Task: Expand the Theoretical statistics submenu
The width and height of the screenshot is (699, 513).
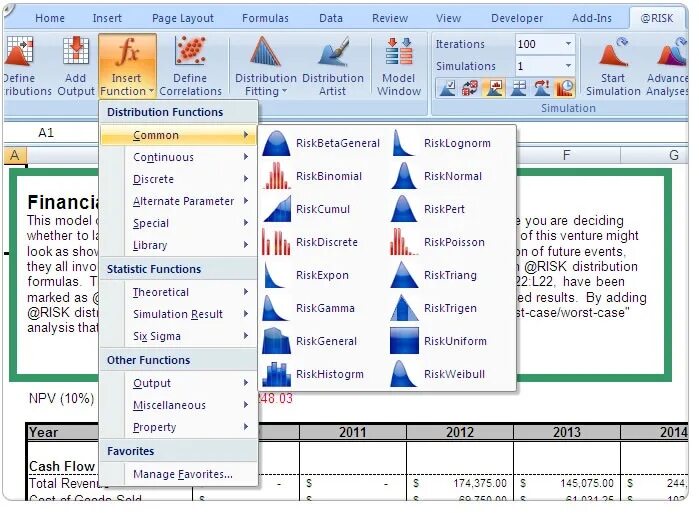Action: click(178, 292)
